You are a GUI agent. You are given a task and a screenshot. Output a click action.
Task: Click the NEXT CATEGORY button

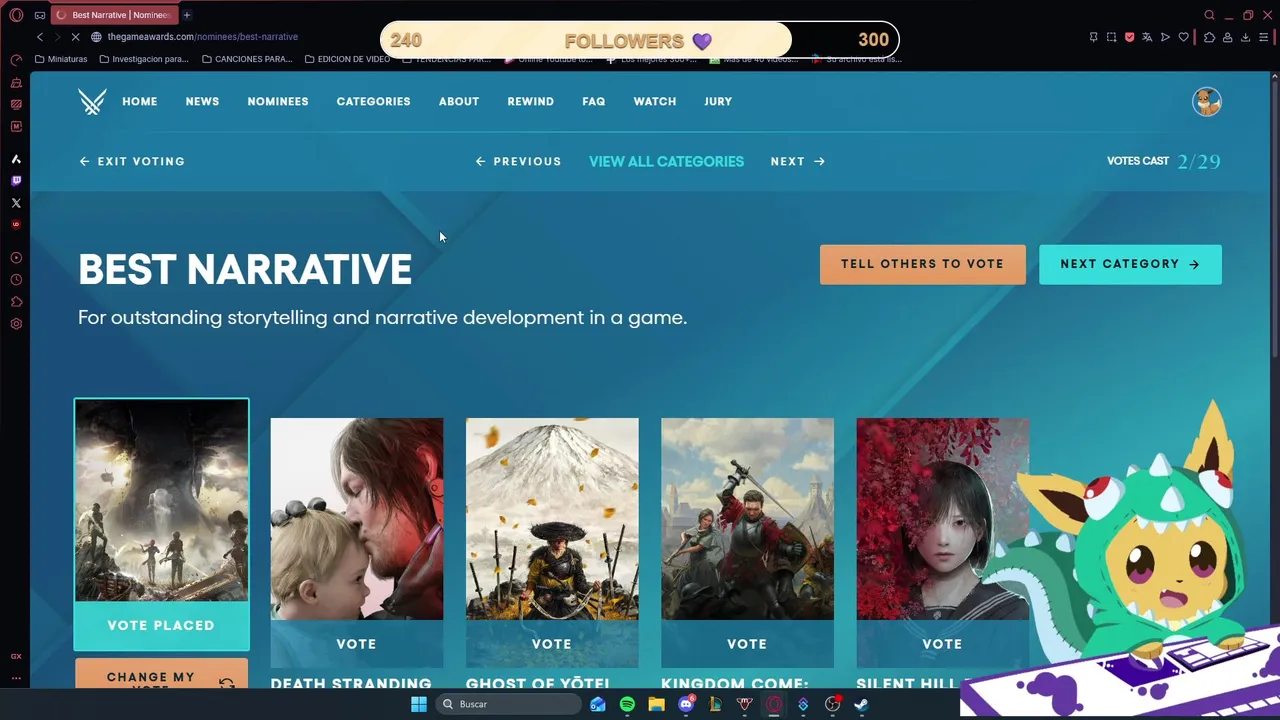click(1130, 264)
